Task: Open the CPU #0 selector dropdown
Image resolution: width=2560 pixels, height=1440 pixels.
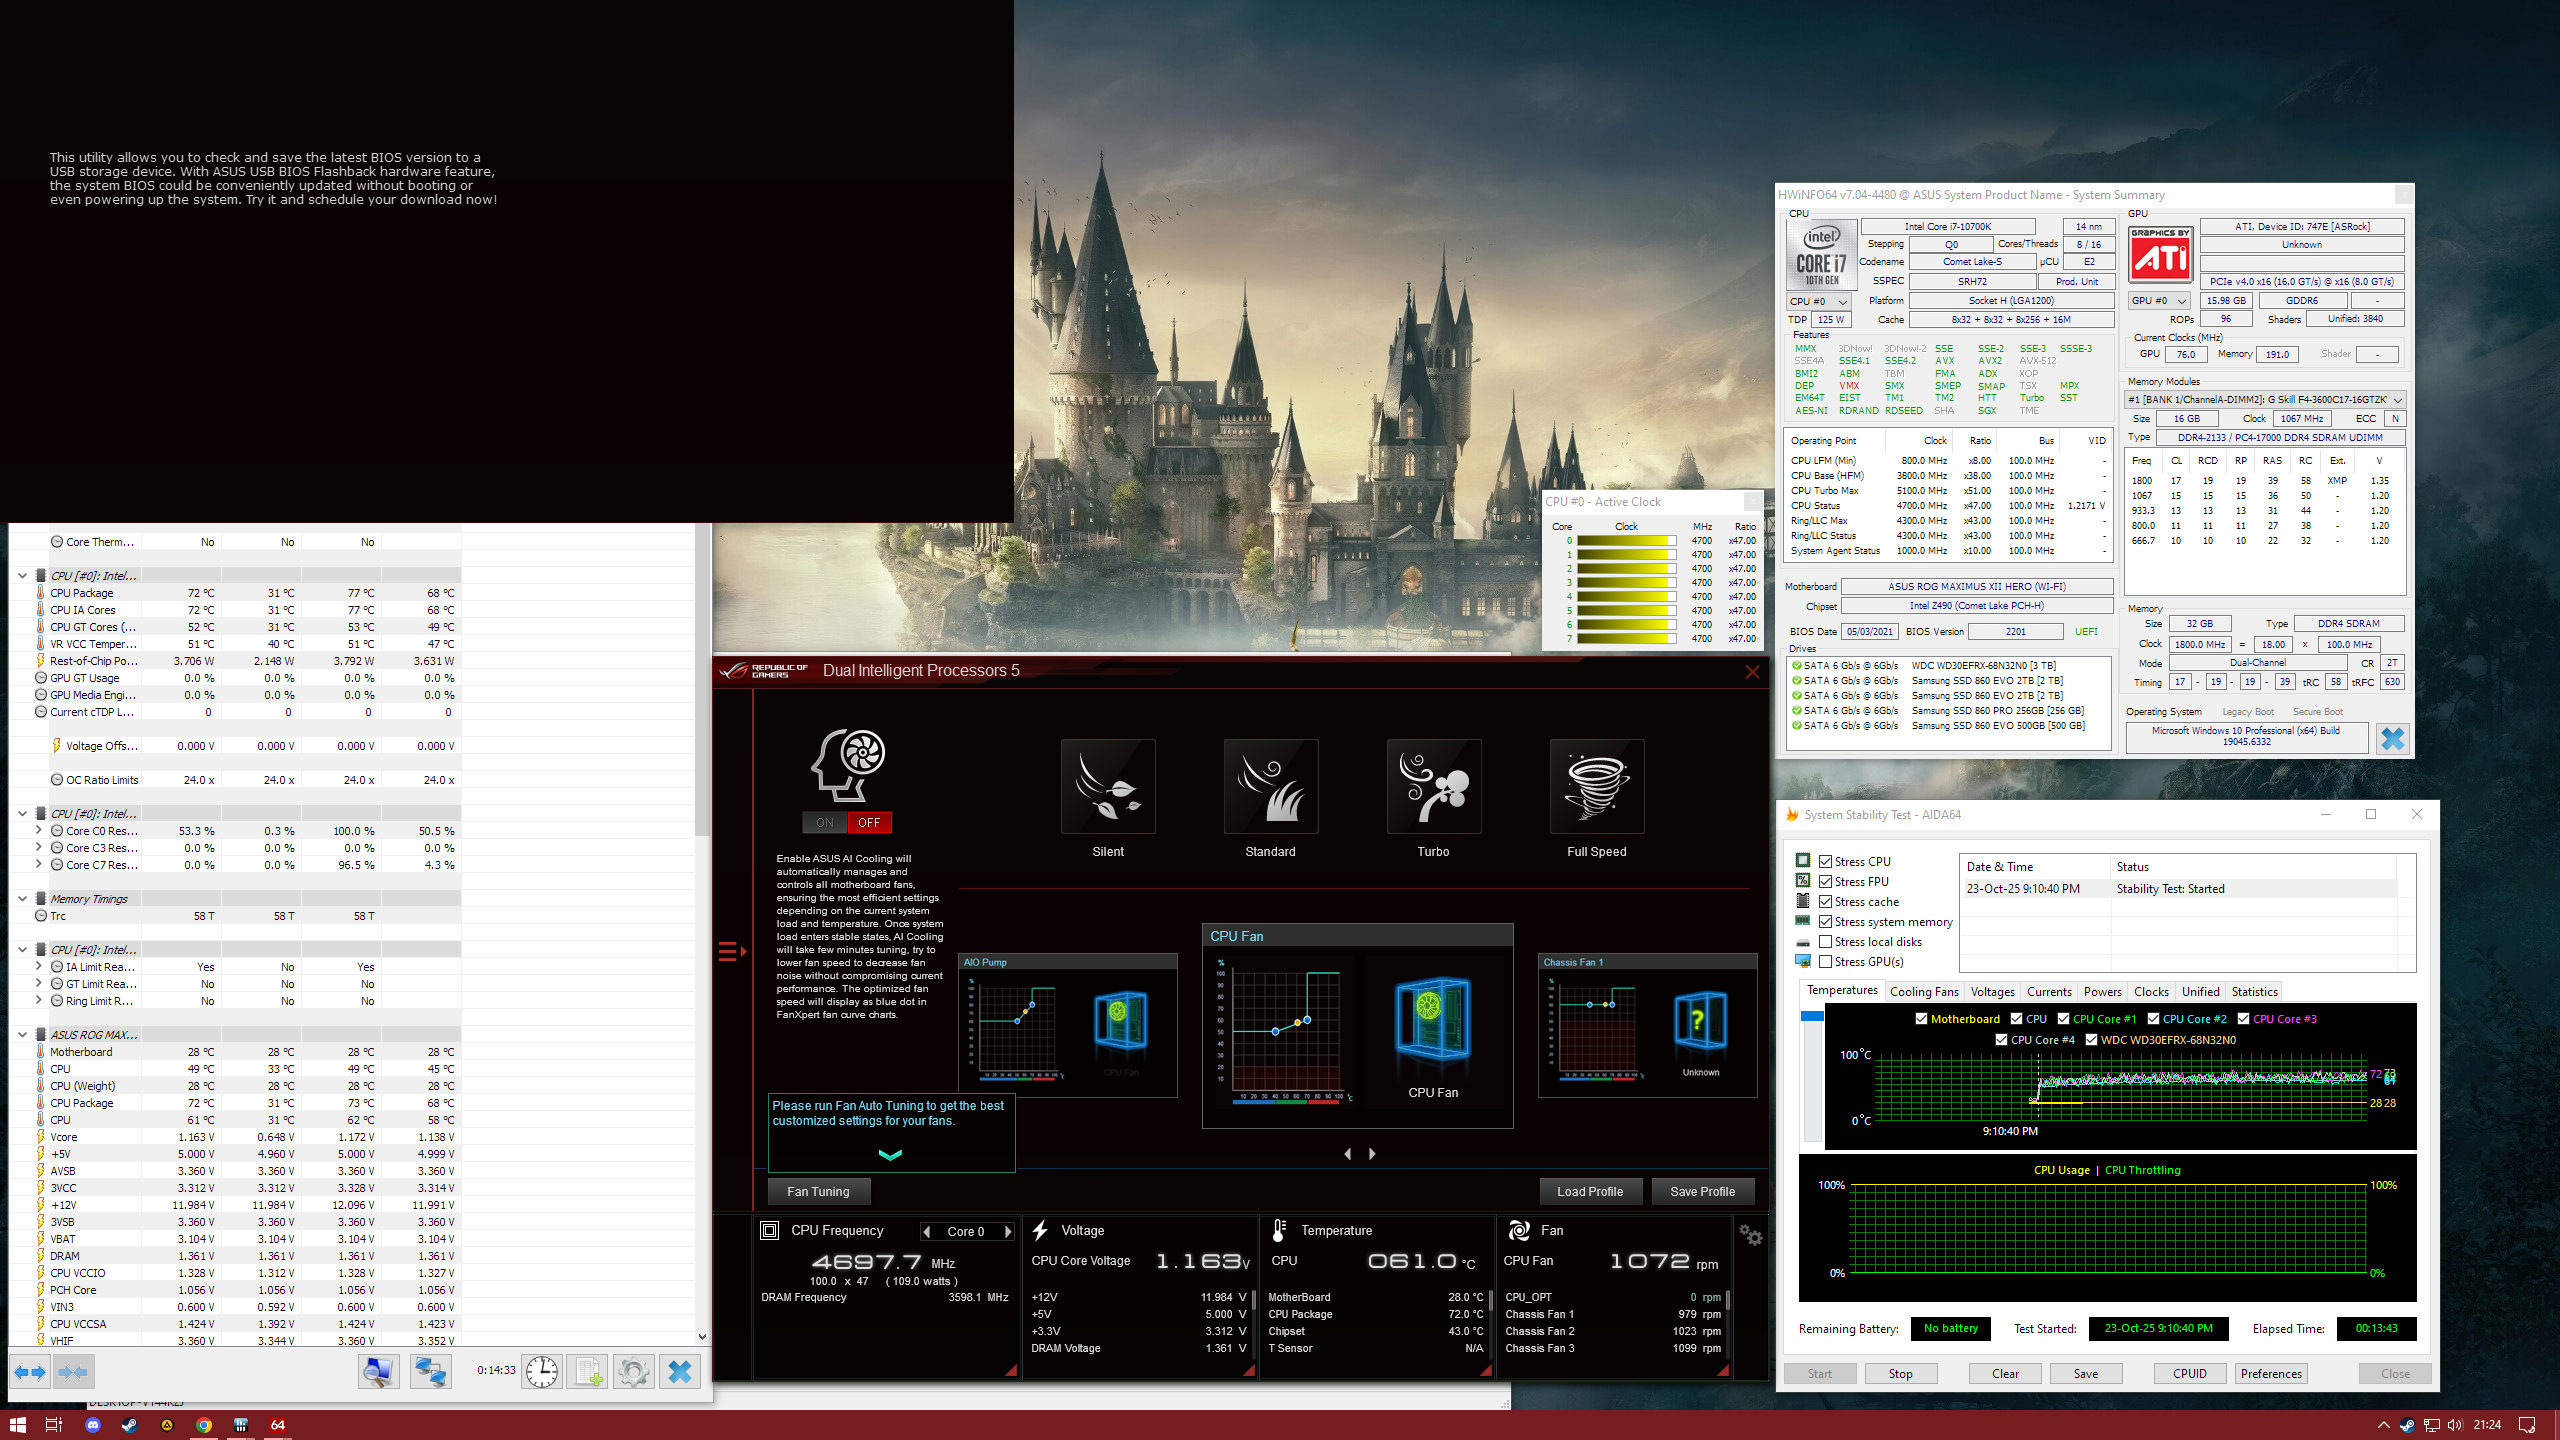Action: (1818, 301)
